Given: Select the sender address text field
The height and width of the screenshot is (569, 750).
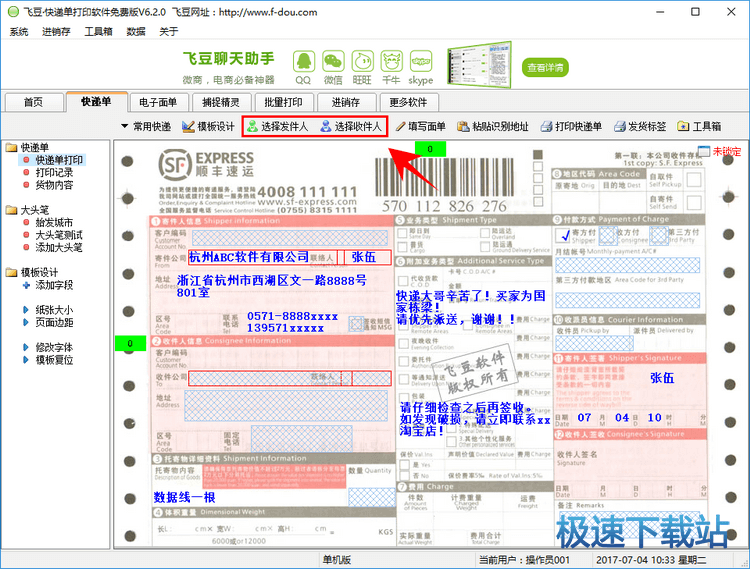Looking at the screenshot, I should (x=272, y=286).
